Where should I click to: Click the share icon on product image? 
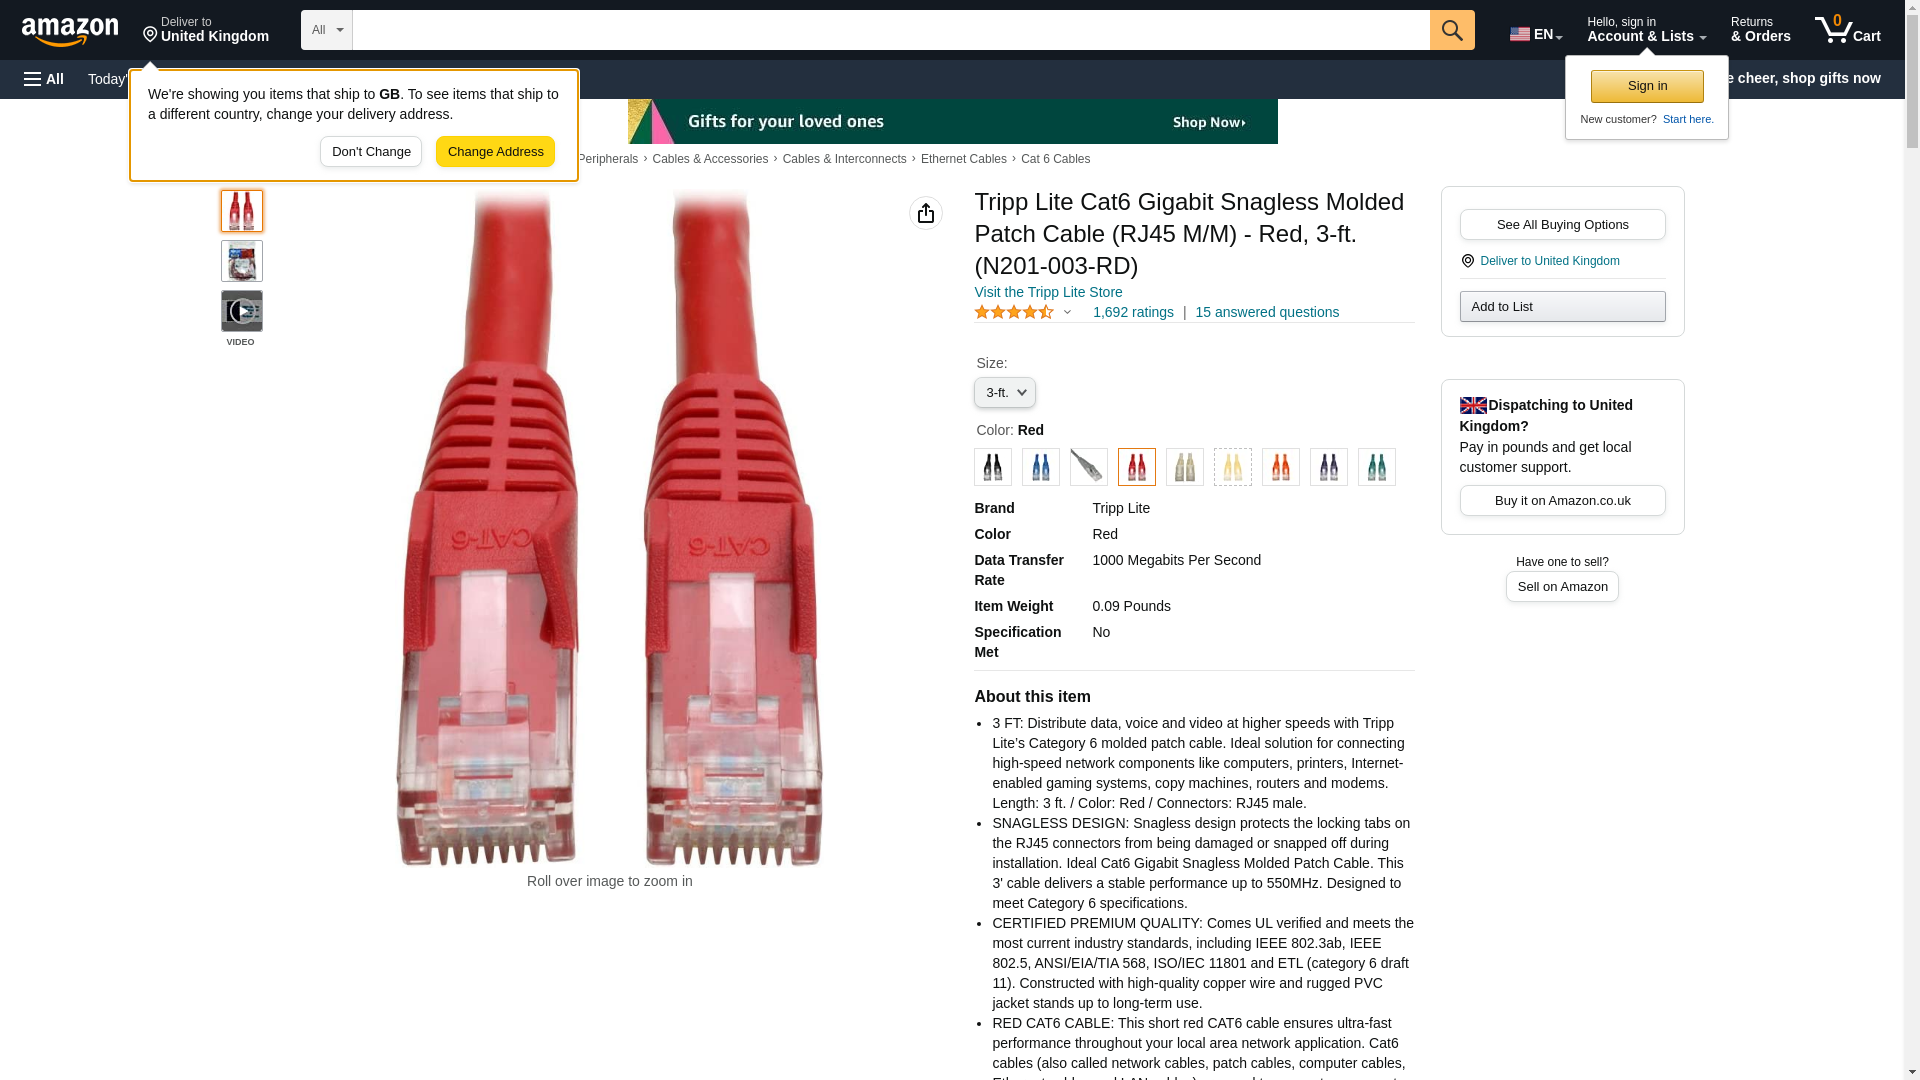(x=926, y=213)
